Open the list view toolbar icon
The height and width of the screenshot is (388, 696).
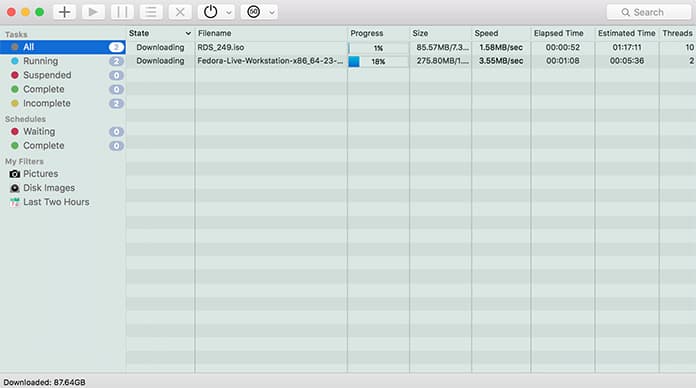151,12
